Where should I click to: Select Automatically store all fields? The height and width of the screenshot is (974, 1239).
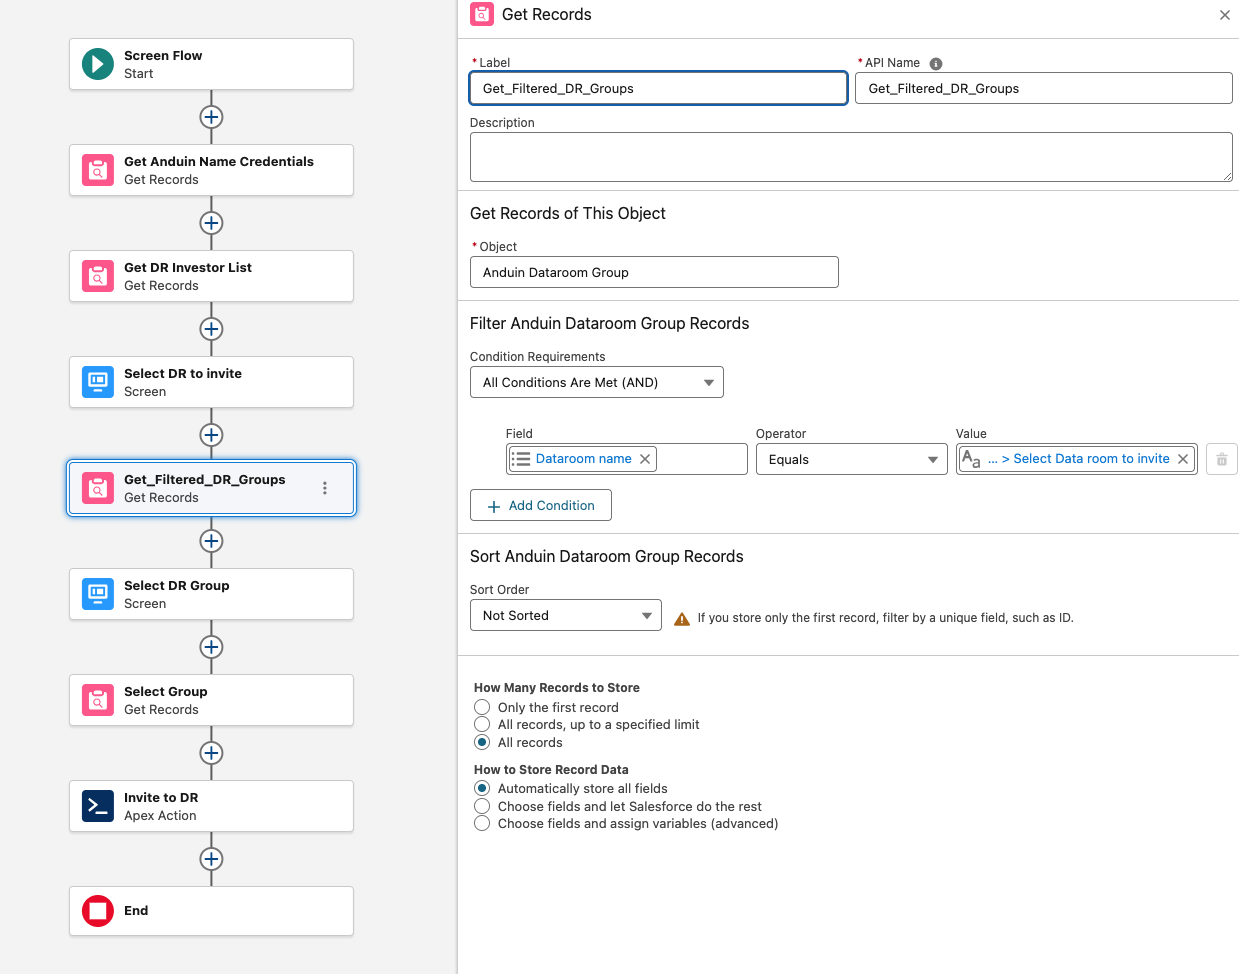click(482, 788)
